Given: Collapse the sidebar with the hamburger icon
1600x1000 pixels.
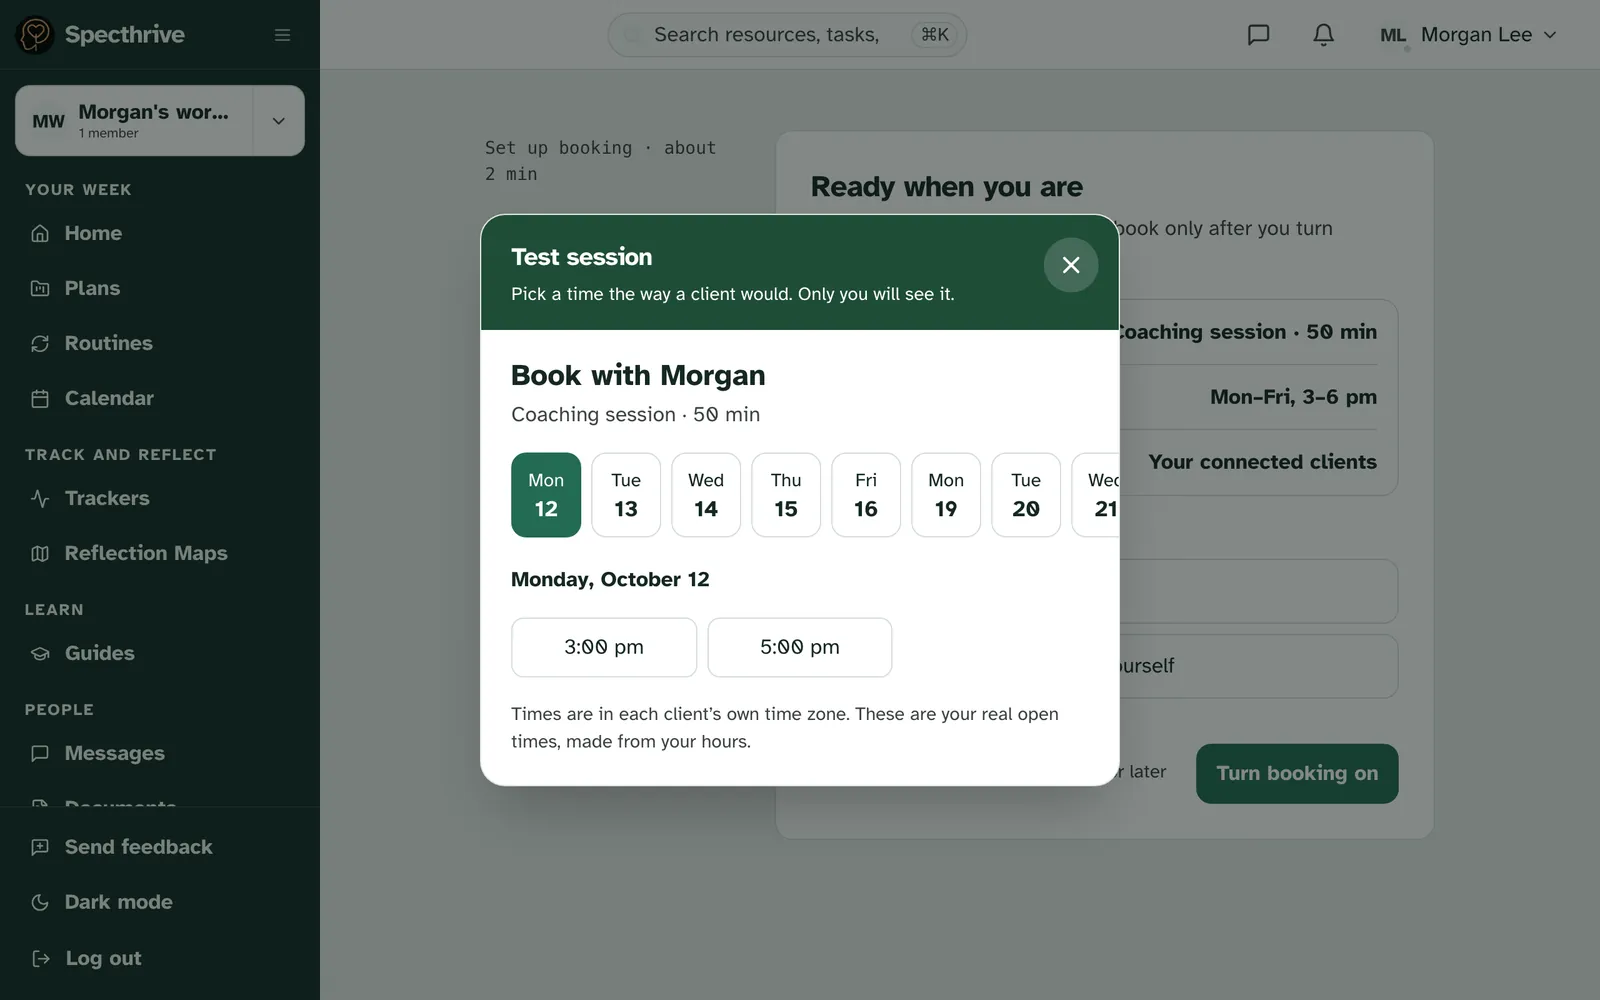Looking at the screenshot, I should pyautogui.click(x=282, y=35).
